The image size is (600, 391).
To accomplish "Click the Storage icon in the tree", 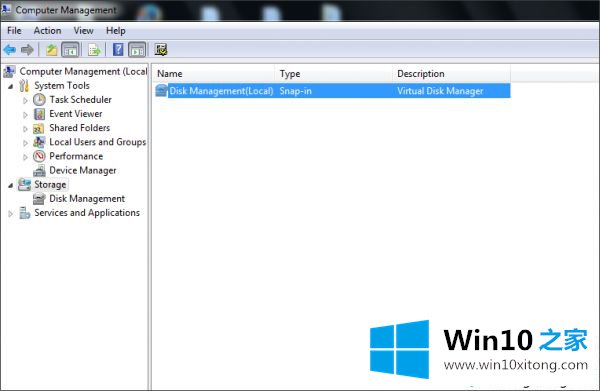I will pyautogui.click(x=24, y=184).
